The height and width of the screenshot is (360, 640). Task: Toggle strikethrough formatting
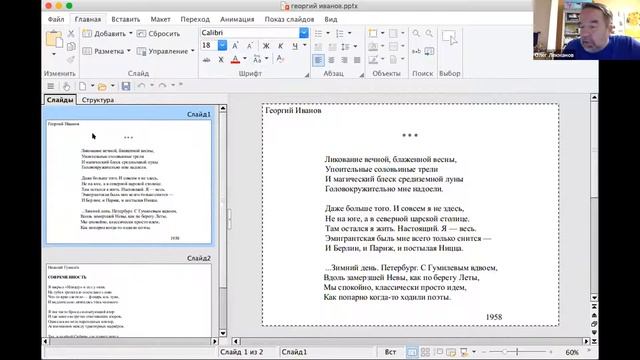pos(207,60)
